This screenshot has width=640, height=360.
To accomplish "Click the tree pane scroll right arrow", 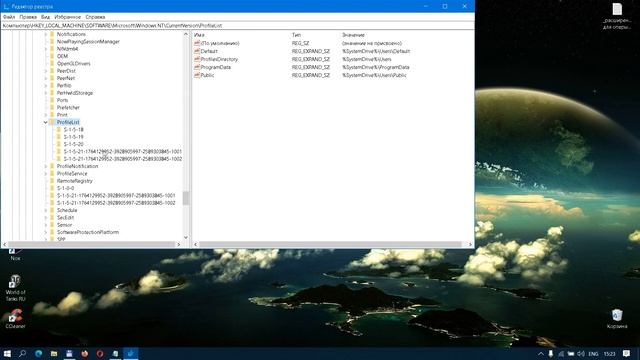I will (x=178, y=244).
